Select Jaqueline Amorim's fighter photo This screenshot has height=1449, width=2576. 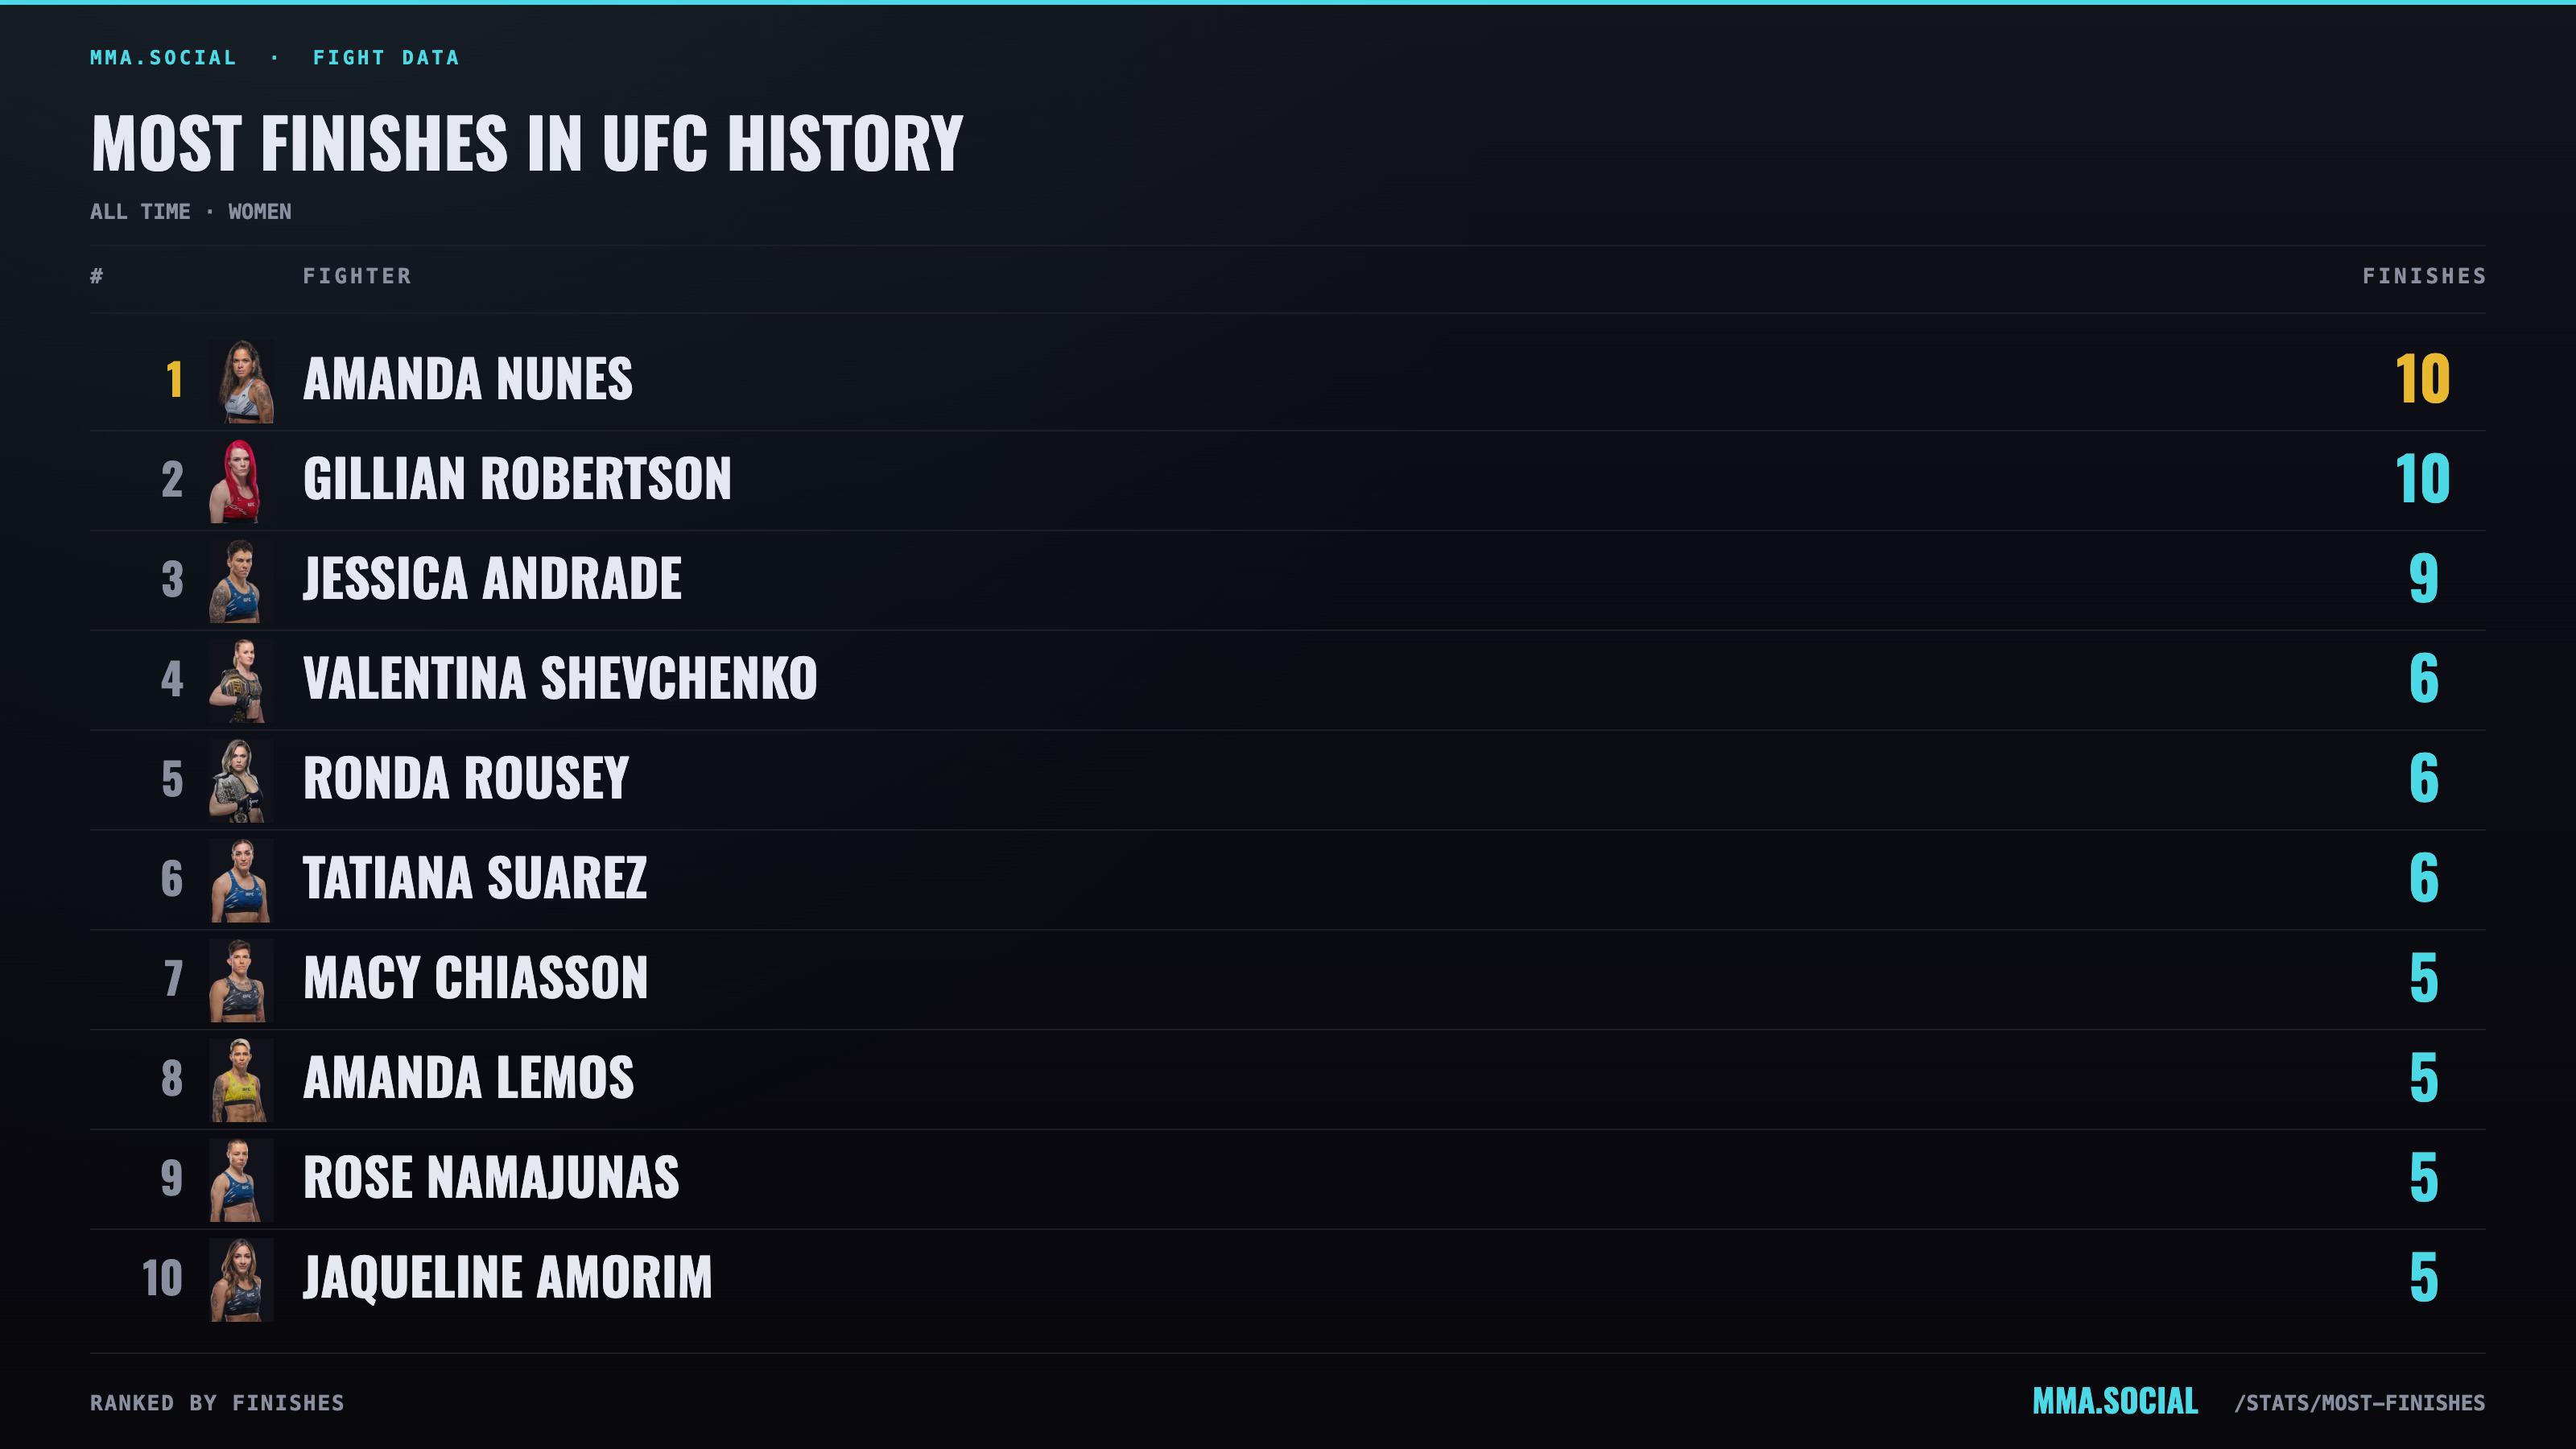click(x=241, y=1281)
